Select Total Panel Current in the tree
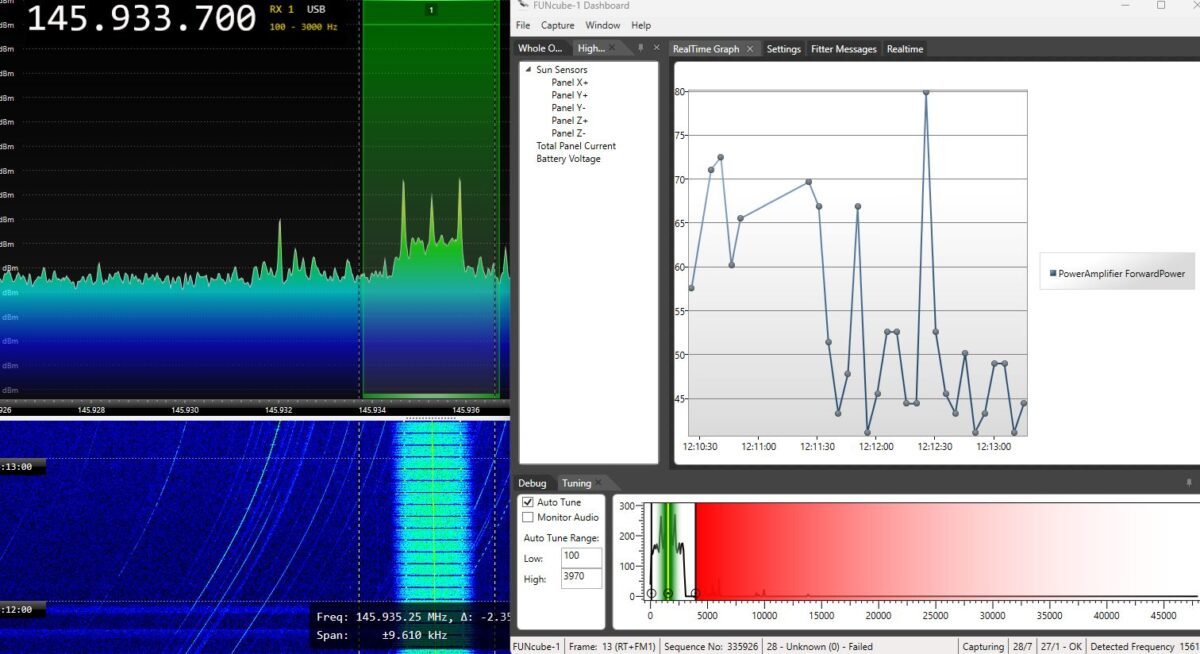1200x654 pixels. (576, 146)
